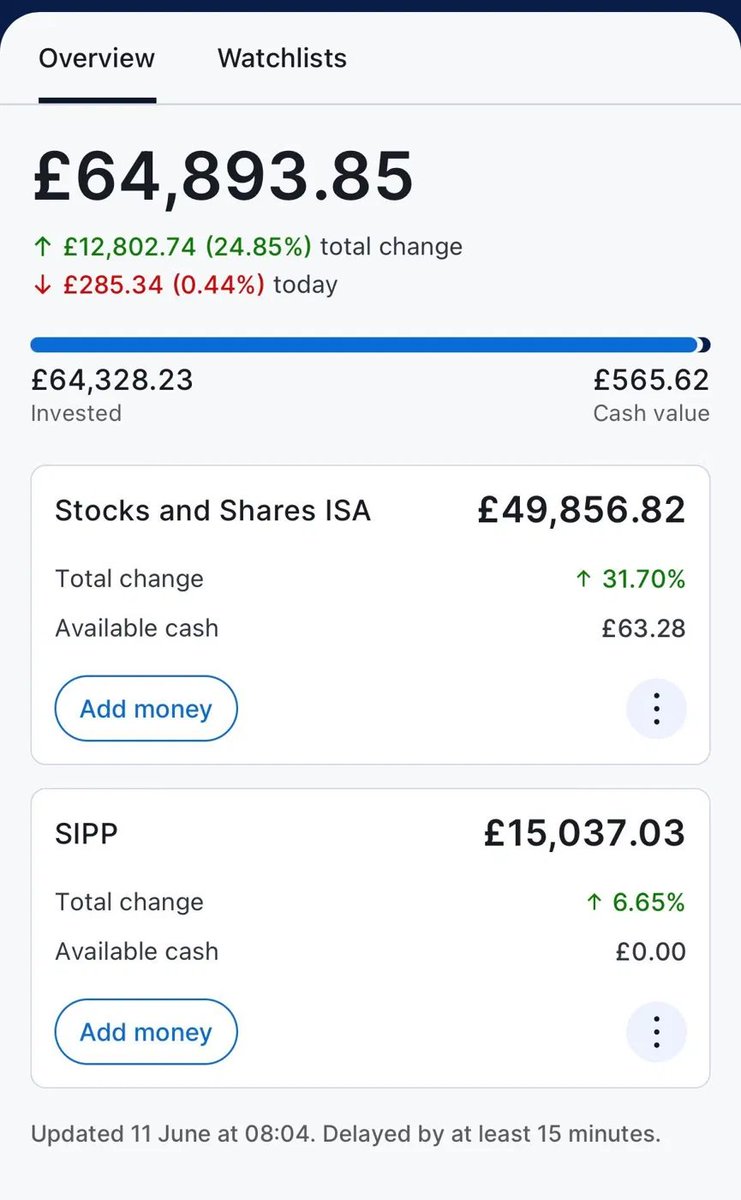Click the dark cash portion of the bar
Screen dimensions: 741x1200
coord(704,345)
